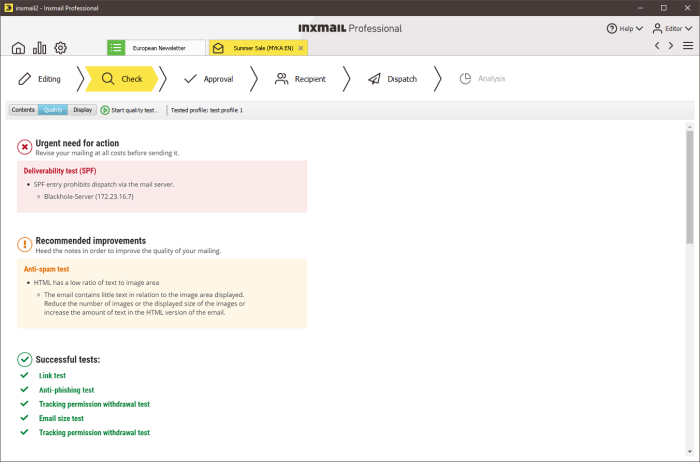Open the Anti-spam test heading
This screenshot has width=700, height=462.
coord(46,269)
